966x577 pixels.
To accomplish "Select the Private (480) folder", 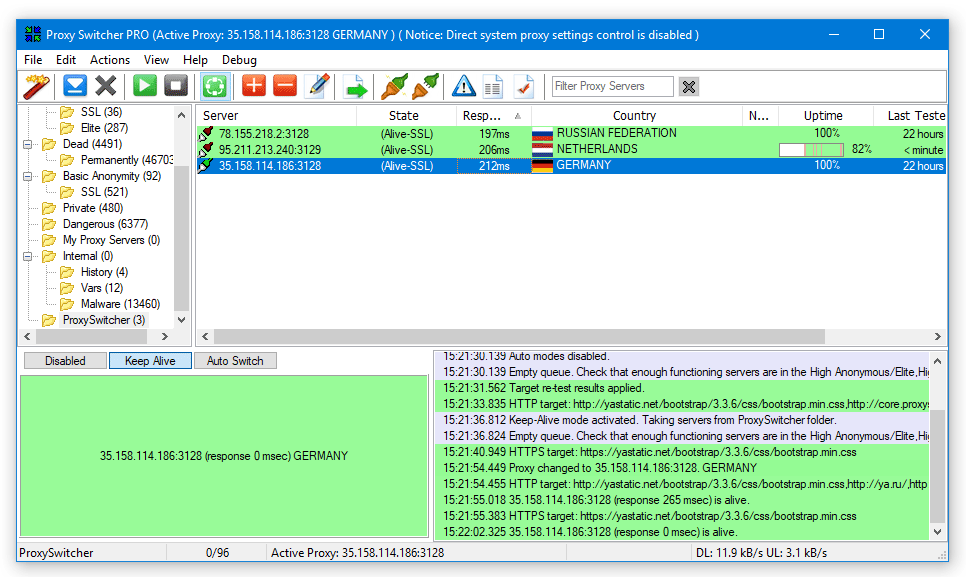I will 92,208.
